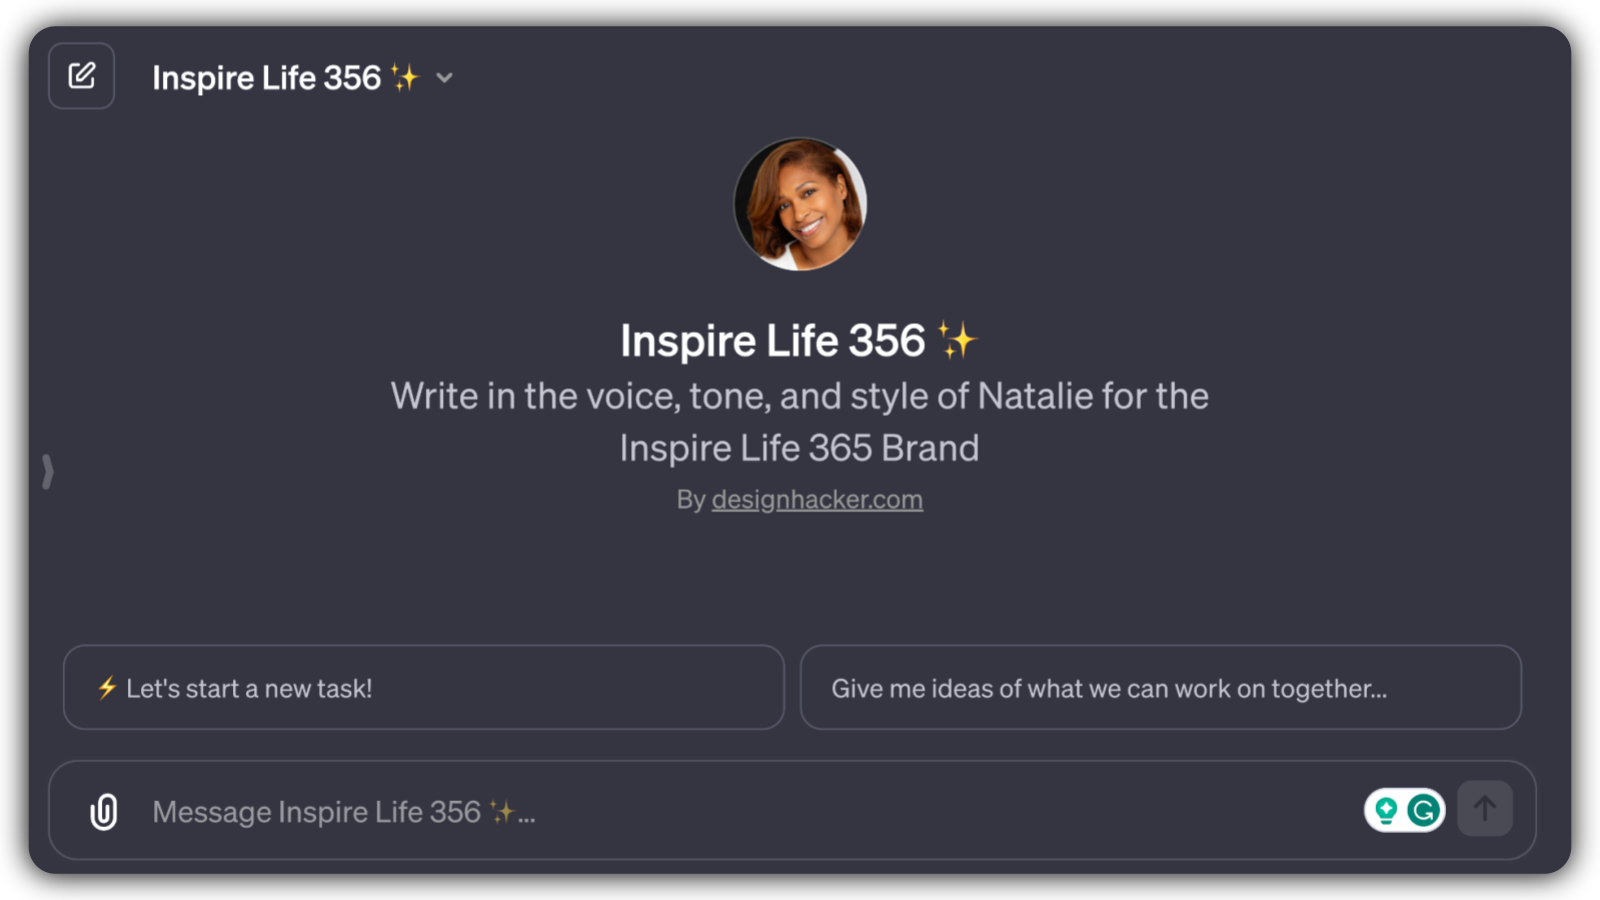Click the message input field

click(700, 811)
